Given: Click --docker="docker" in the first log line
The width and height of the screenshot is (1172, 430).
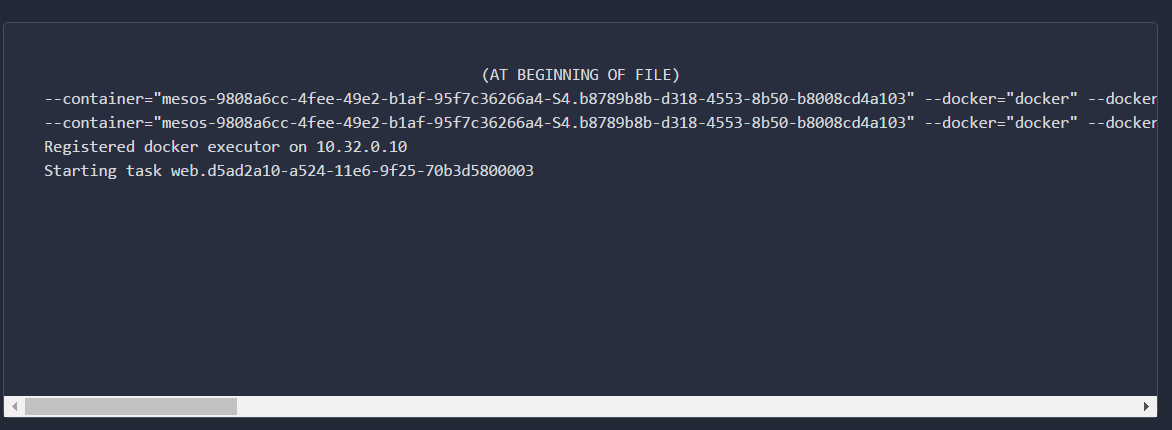Looking at the screenshot, I should 1001,99.
